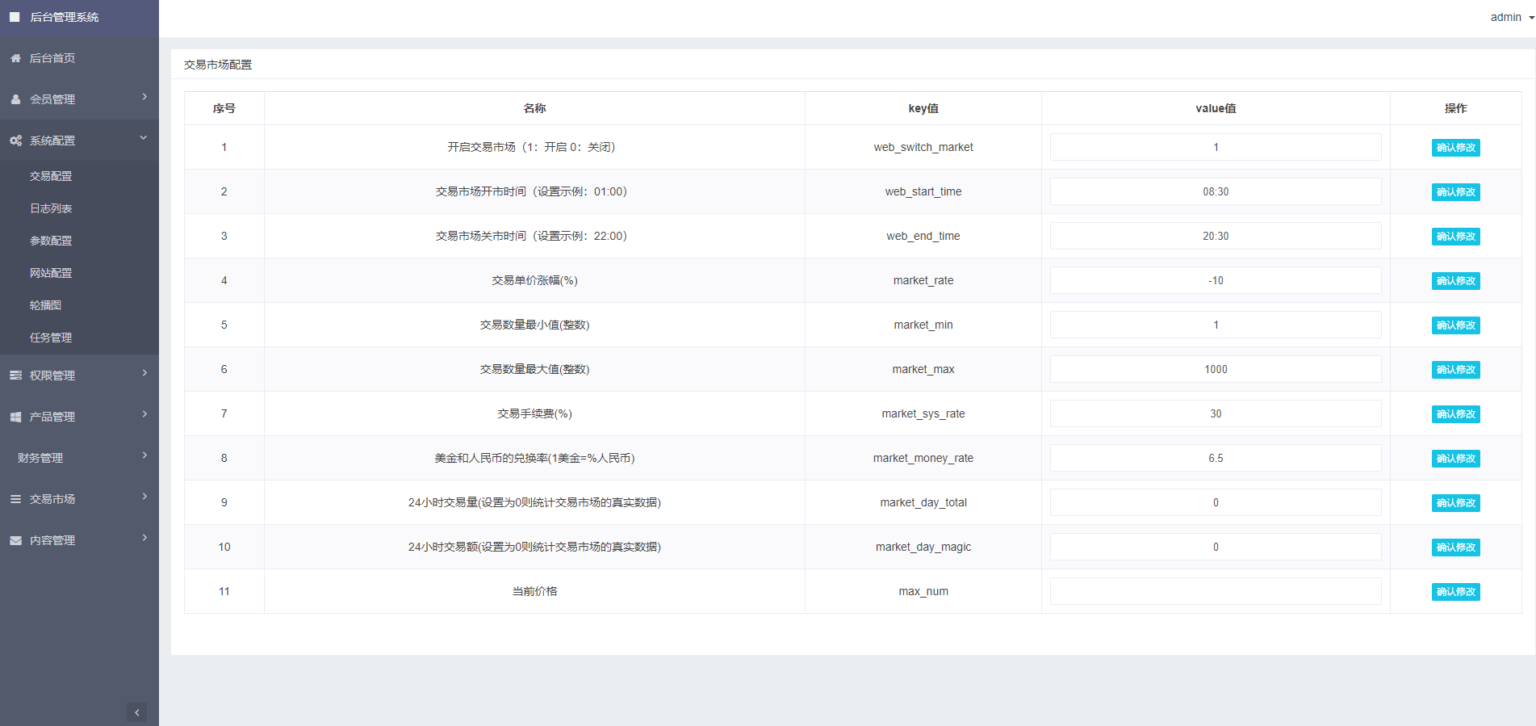Screen dimensions: 1536x726
Task: Collapse the sidebar with the bottom arrow
Action: 138,712
